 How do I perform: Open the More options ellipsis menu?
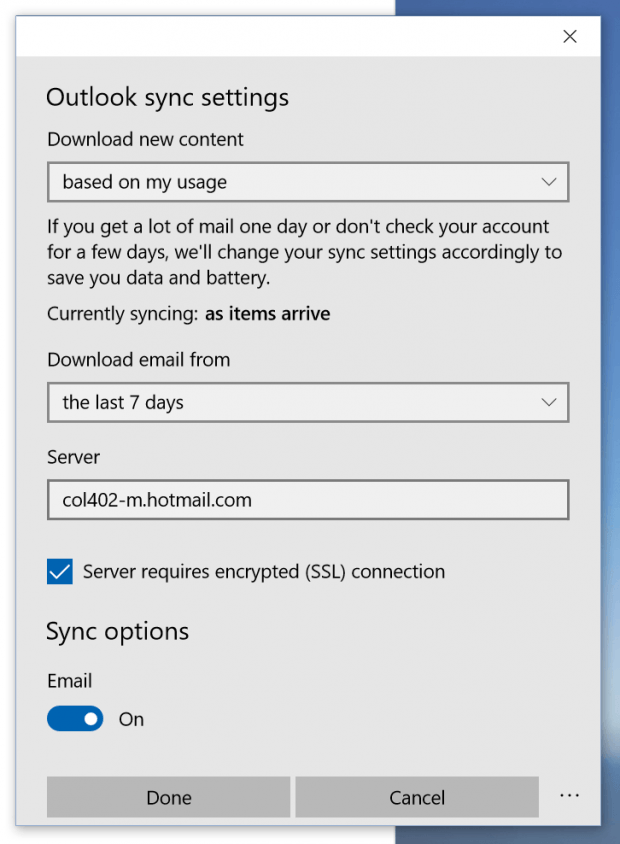(x=570, y=795)
